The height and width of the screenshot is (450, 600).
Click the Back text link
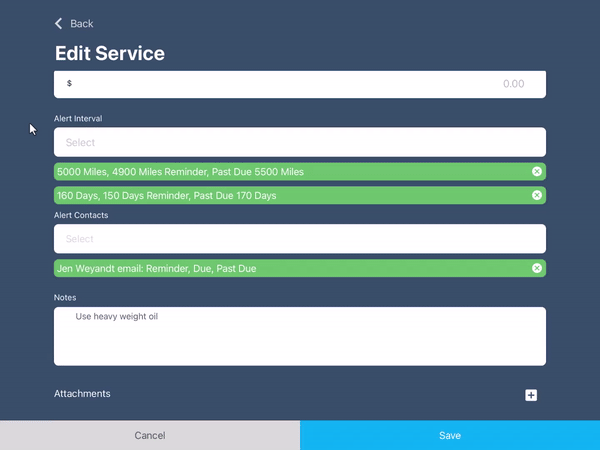(82, 23)
